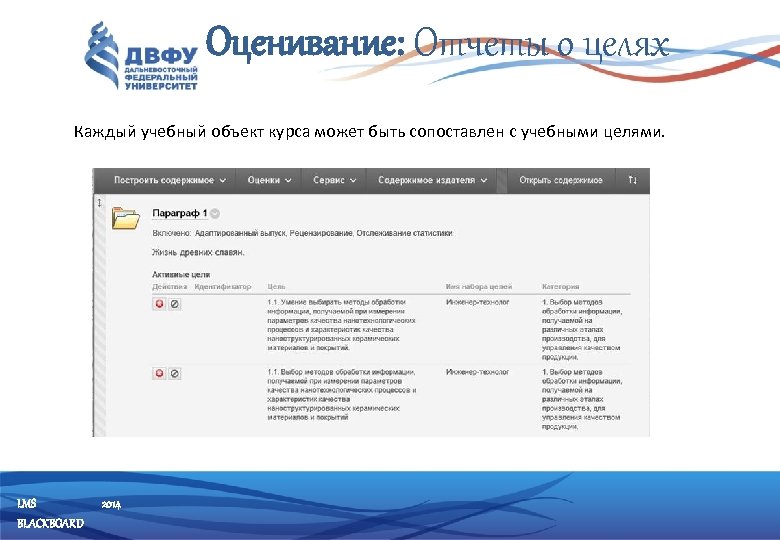Click the ДВФУ university logo

click(141, 56)
